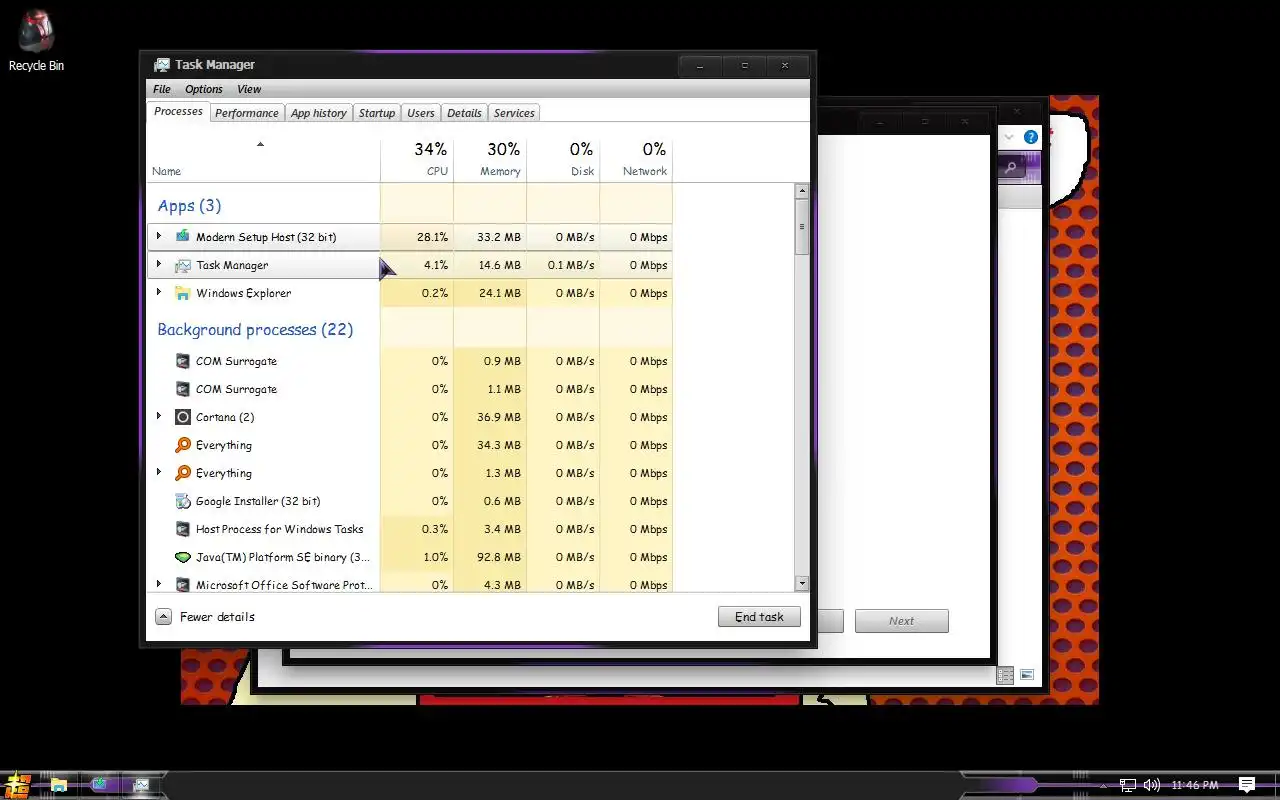Click the Task Manager title bar icon
The image size is (1280, 800).
pos(162,65)
